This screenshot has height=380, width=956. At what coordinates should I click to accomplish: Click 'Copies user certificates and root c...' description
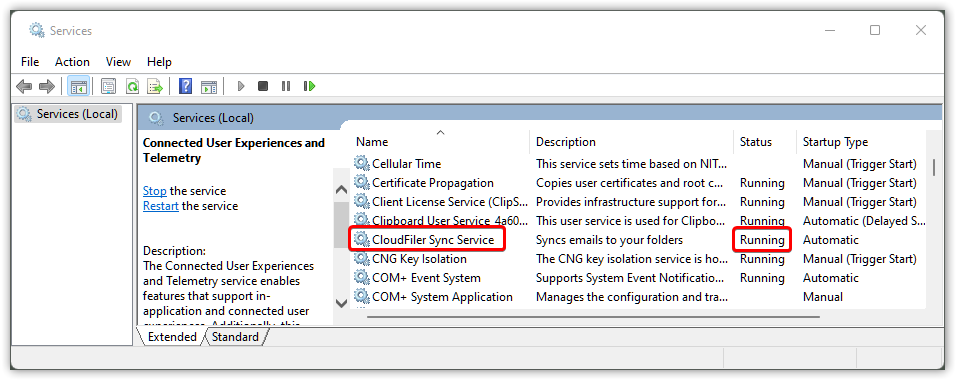point(629,182)
